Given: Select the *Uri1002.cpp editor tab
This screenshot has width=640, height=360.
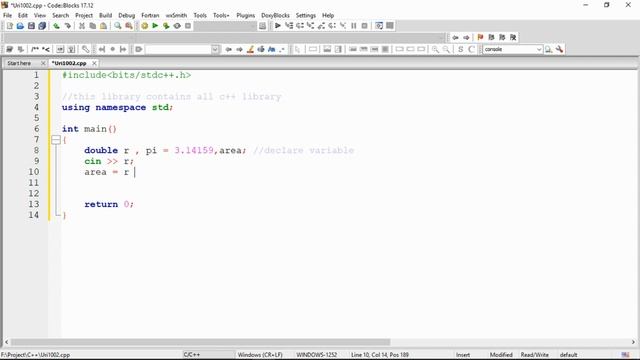Looking at the screenshot, I should click(69, 63).
